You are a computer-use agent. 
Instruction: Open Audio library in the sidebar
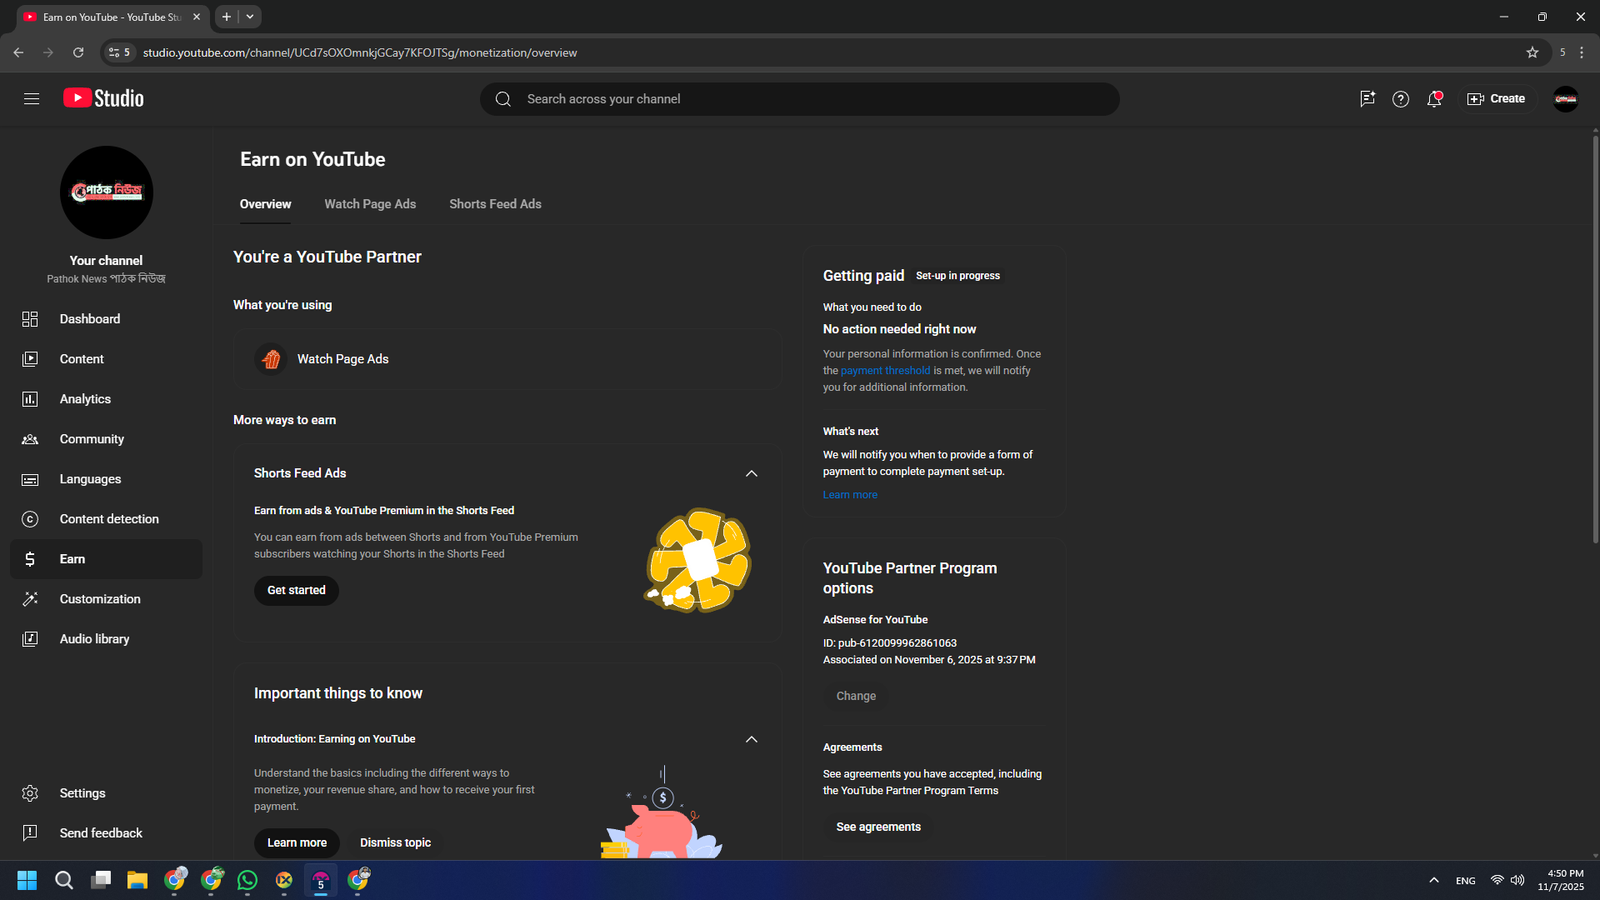(x=106, y=639)
